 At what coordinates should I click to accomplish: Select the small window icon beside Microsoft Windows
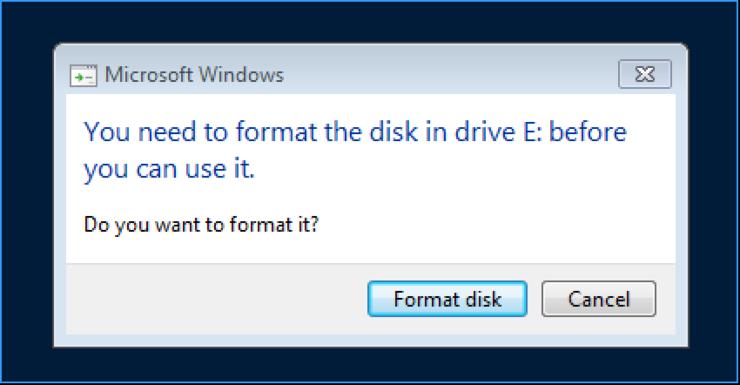[84, 75]
